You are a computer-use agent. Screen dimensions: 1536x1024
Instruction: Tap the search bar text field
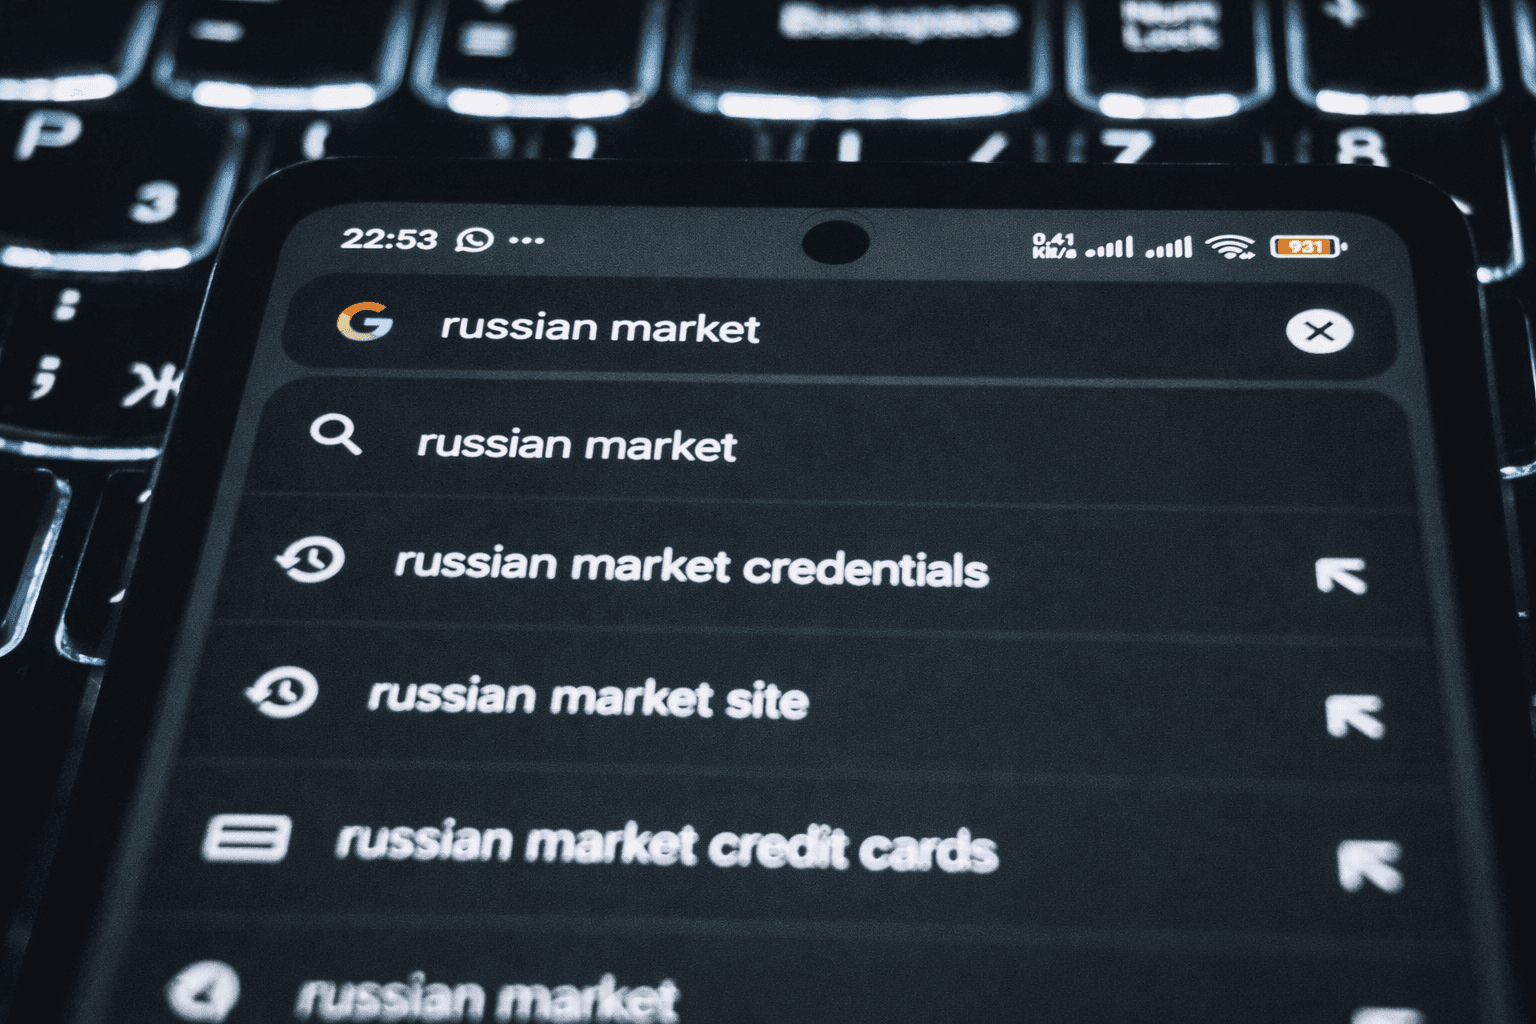coord(838,328)
